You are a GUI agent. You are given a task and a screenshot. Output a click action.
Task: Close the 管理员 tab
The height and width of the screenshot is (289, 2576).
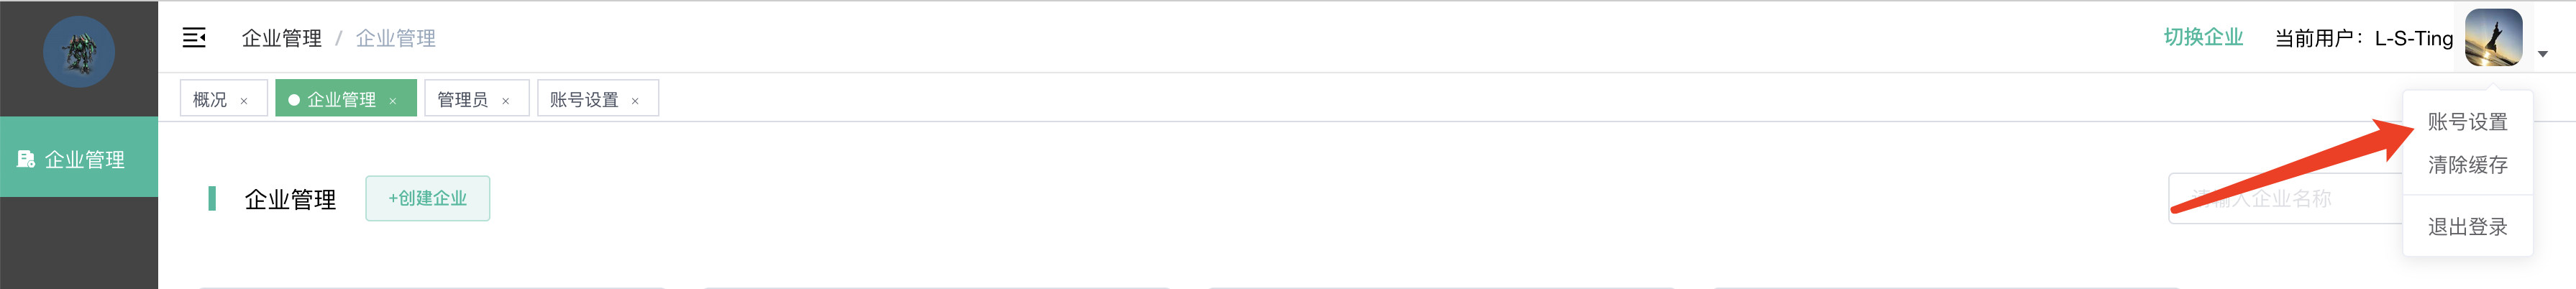[x=506, y=101]
